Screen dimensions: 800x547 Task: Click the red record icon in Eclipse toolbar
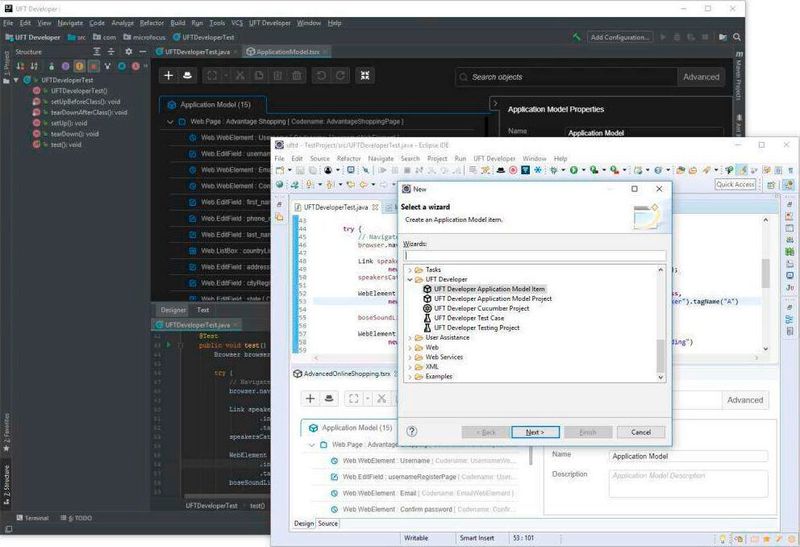click(513, 170)
